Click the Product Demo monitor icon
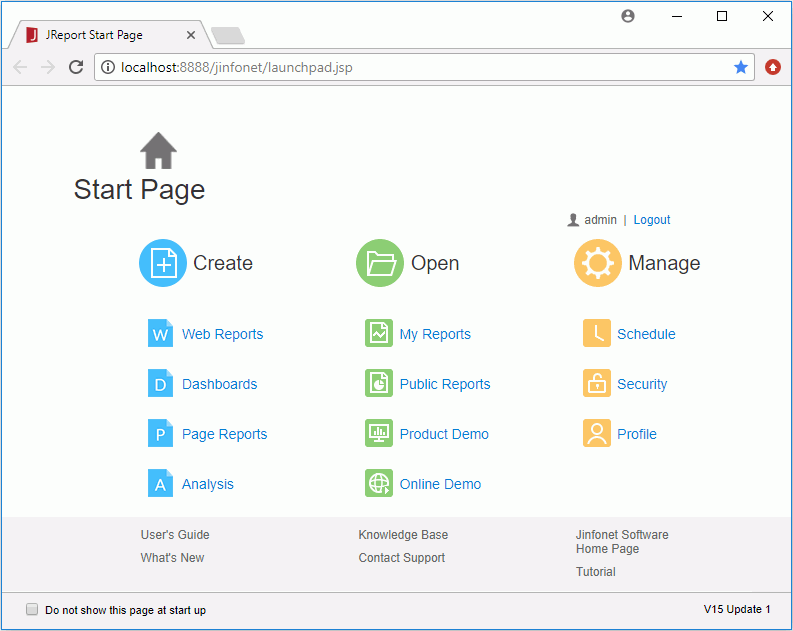Screen dimensions: 793x631 (379, 433)
